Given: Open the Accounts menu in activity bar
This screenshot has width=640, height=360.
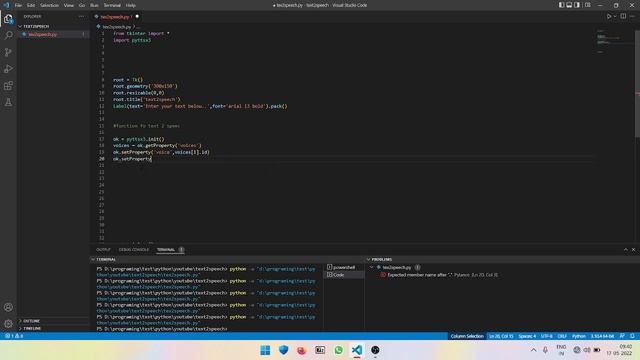Looking at the screenshot, I should pos(8,307).
